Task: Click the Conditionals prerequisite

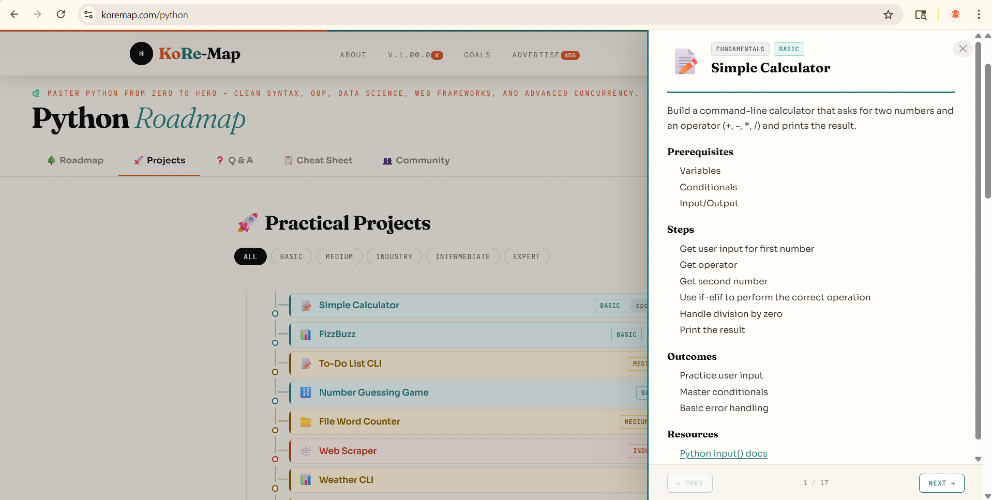Action: (708, 187)
